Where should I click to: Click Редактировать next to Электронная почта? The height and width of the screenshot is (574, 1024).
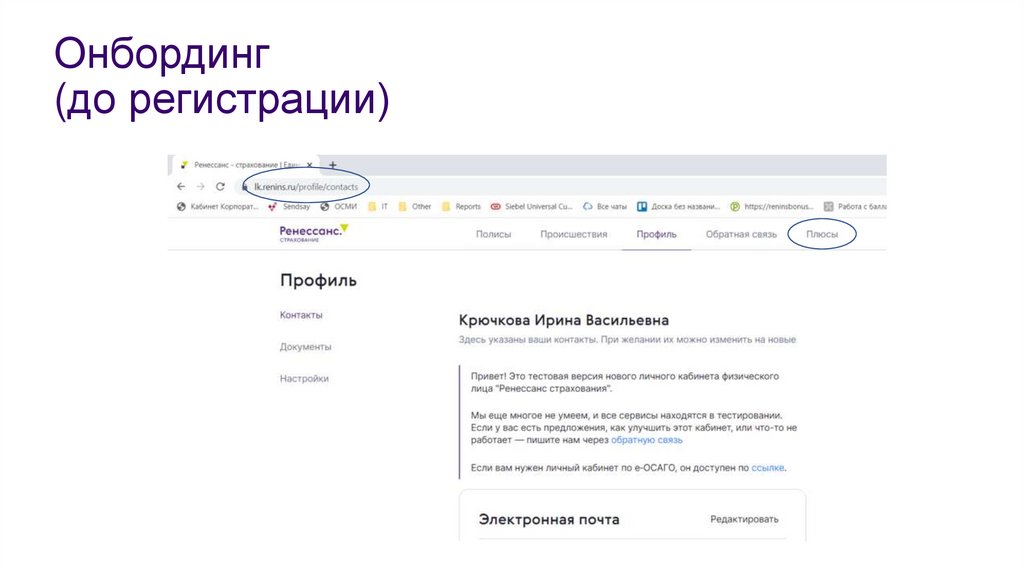click(744, 519)
